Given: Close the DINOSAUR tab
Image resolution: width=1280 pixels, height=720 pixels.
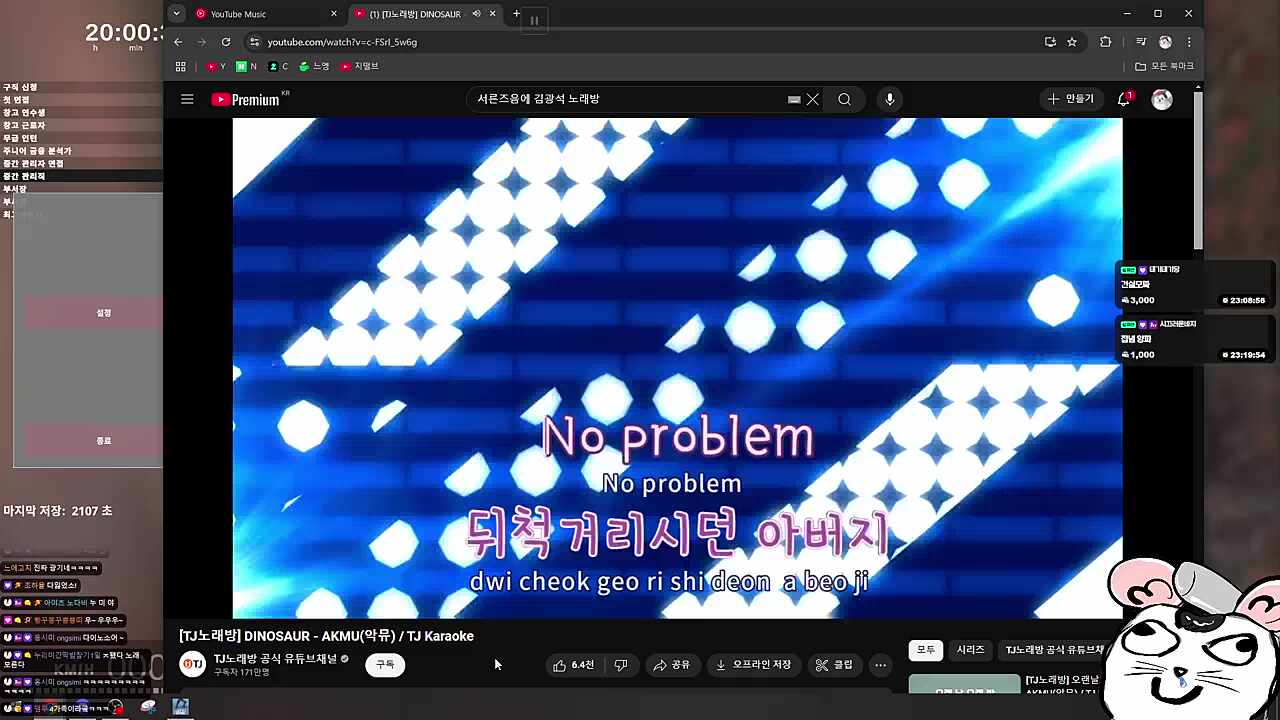Looking at the screenshot, I should click(x=492, y=14).
